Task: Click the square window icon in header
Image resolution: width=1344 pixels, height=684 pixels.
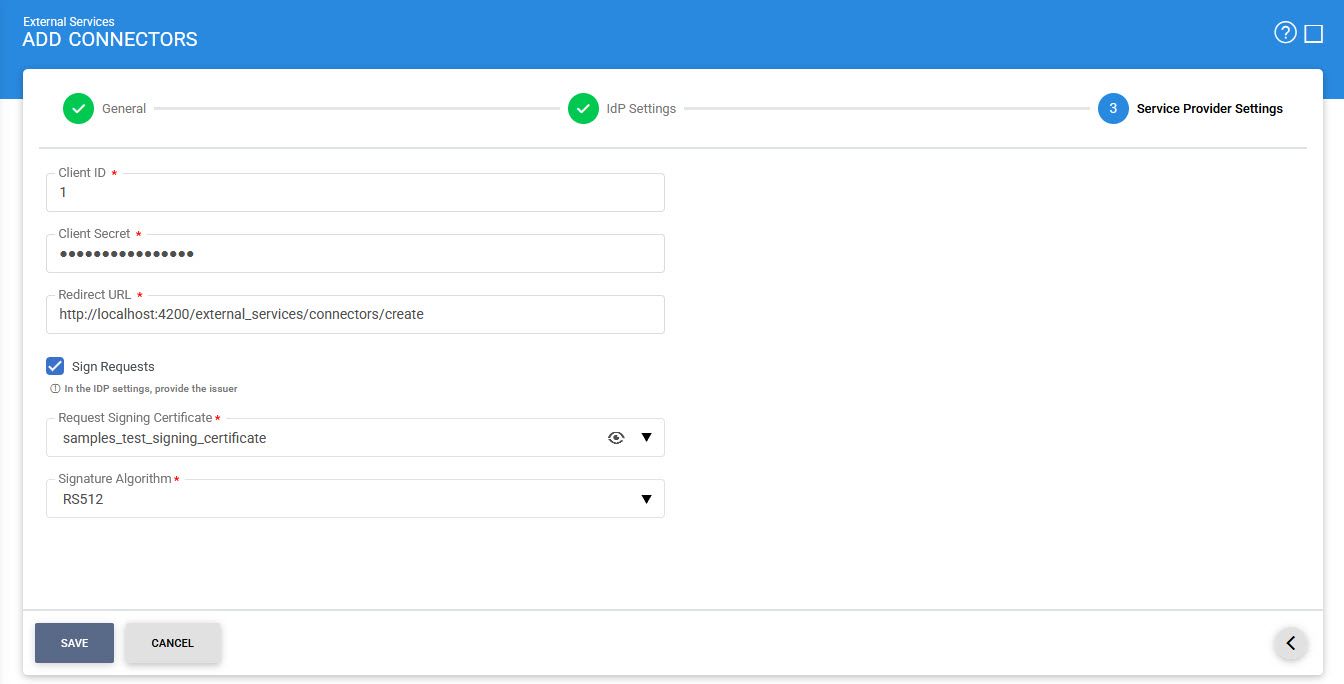Action: tap(1314, 34)
